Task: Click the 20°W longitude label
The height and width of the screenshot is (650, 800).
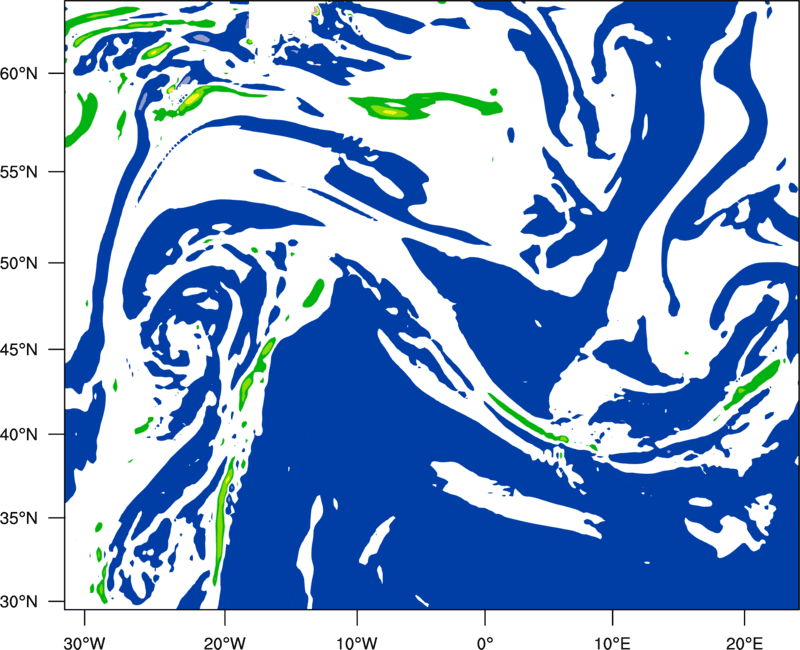Action: pyautogui.click(x=224, y=642)
